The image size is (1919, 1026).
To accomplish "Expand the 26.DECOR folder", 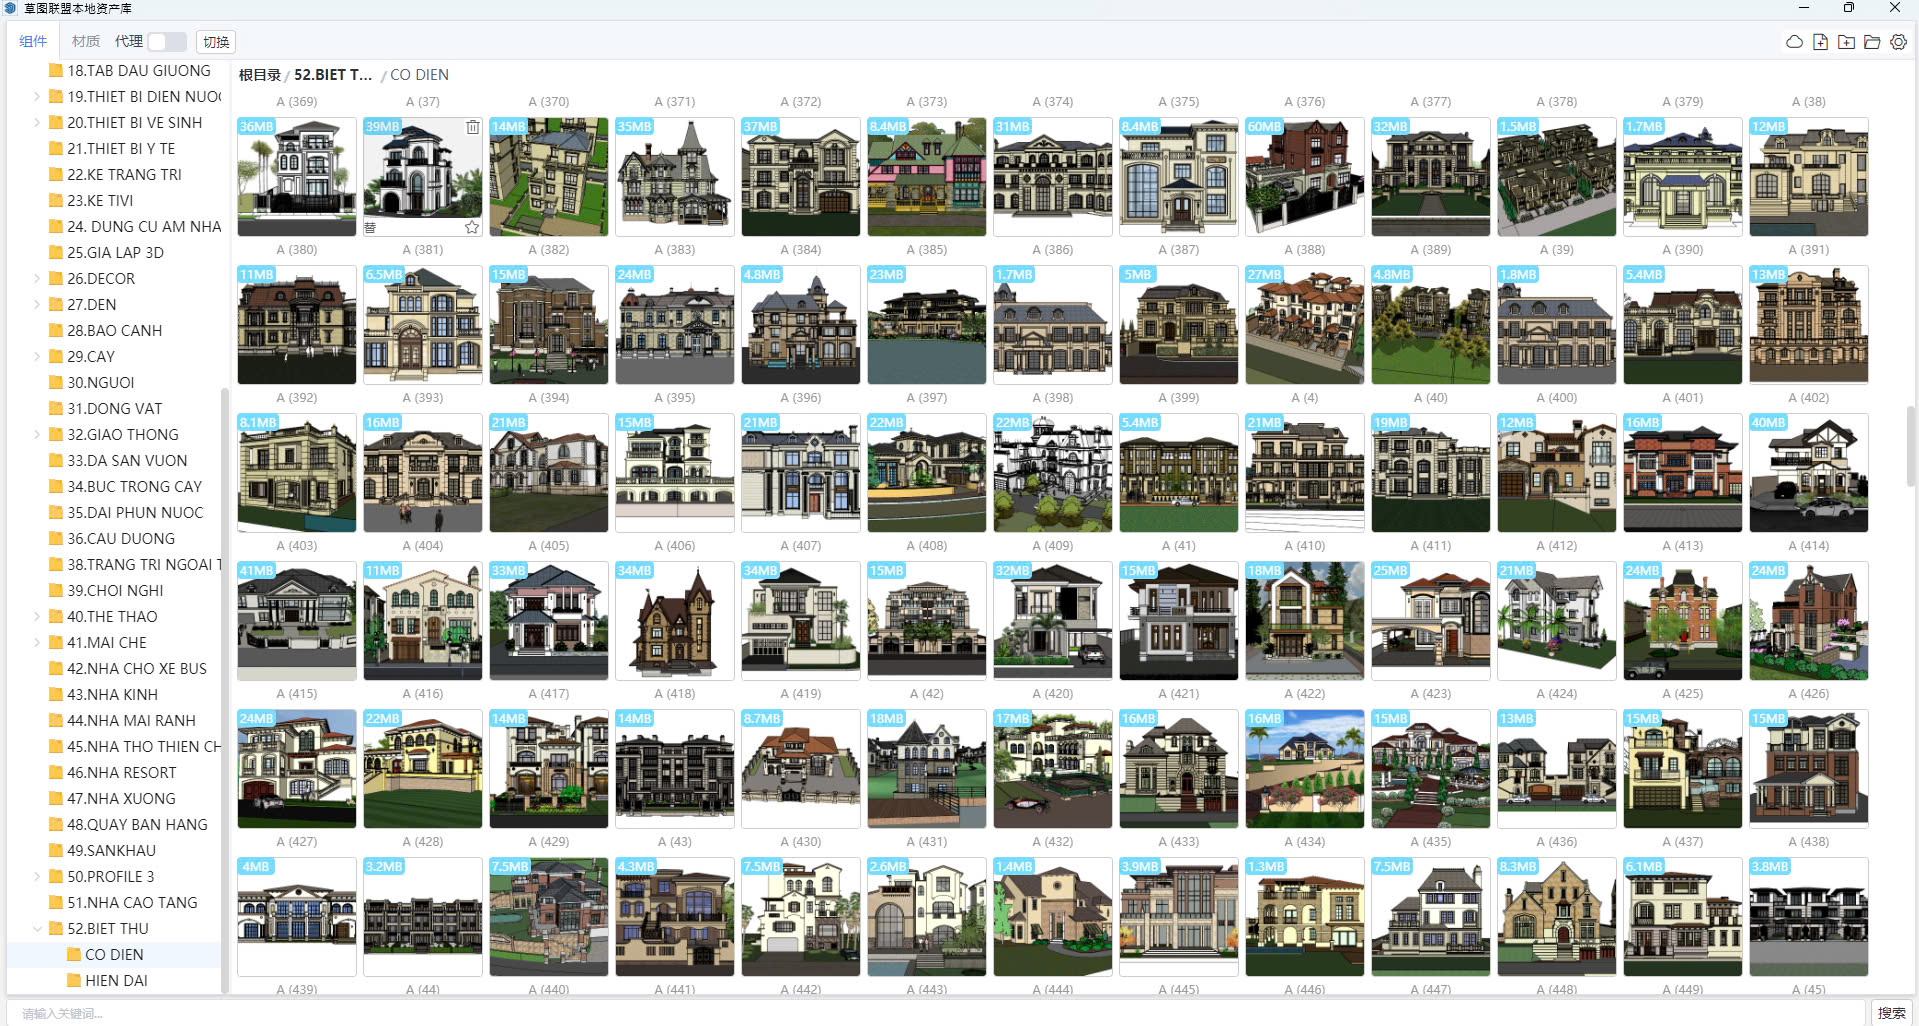I will 37,279.
